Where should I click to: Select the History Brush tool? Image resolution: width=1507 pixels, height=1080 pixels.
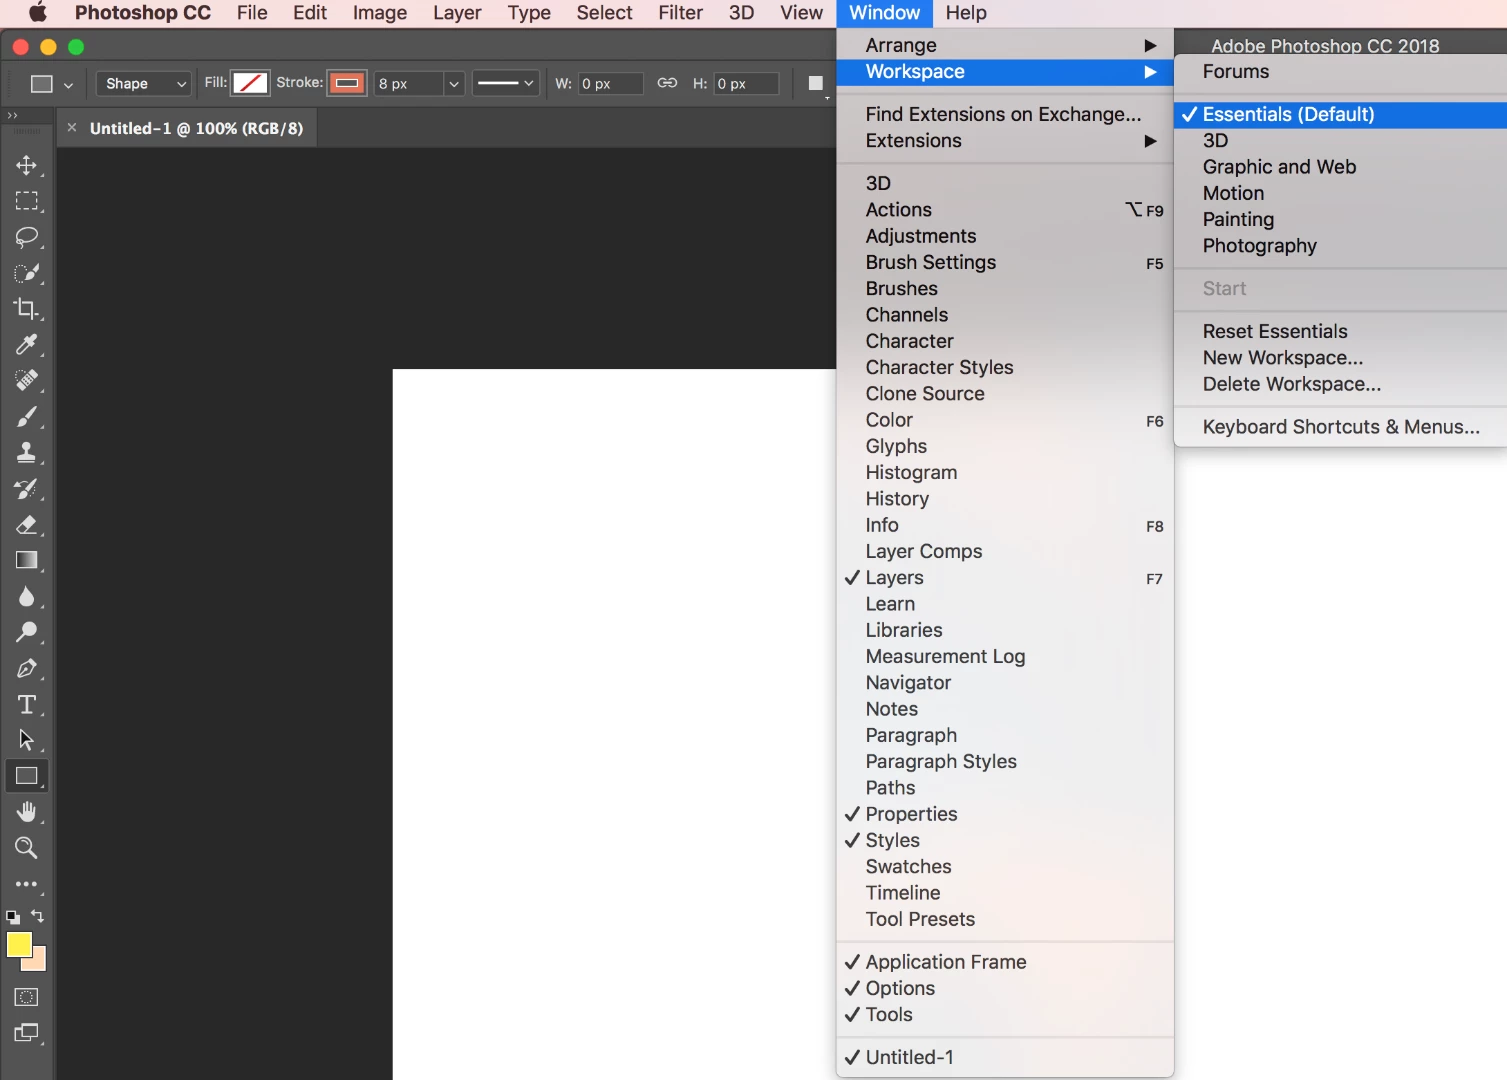pos(27,489)
